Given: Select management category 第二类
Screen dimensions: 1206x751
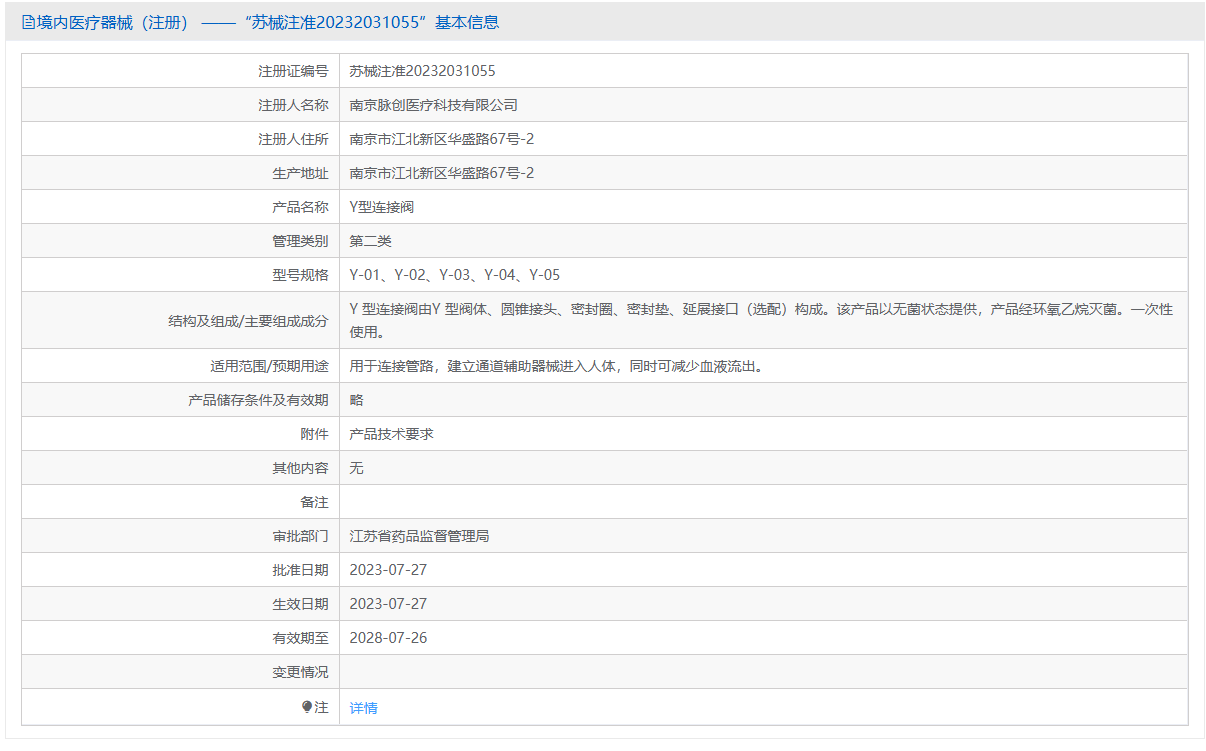Looking at the screenshot, I should tap(370, 241).
